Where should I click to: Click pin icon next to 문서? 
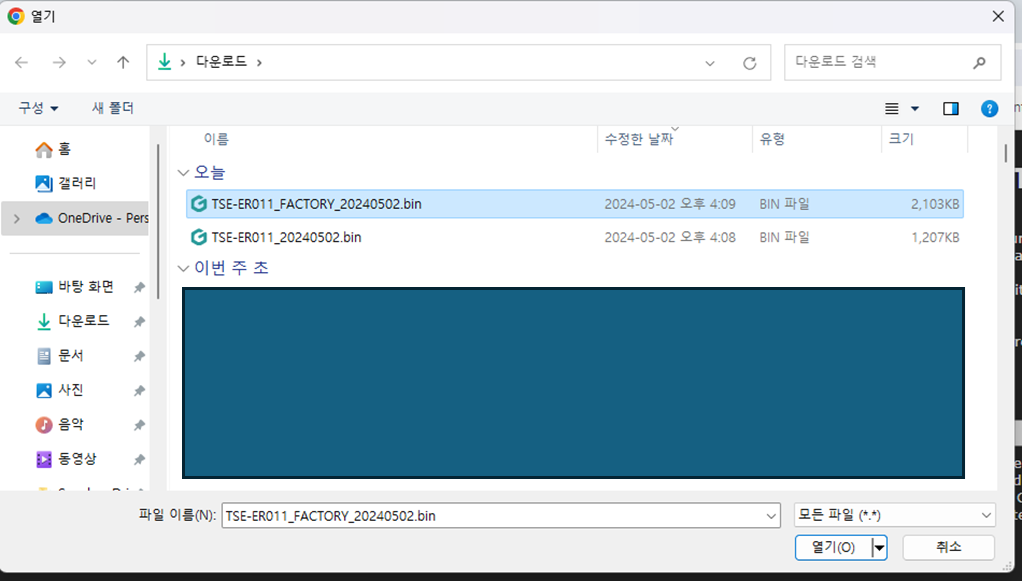click(x=139, y=357)
